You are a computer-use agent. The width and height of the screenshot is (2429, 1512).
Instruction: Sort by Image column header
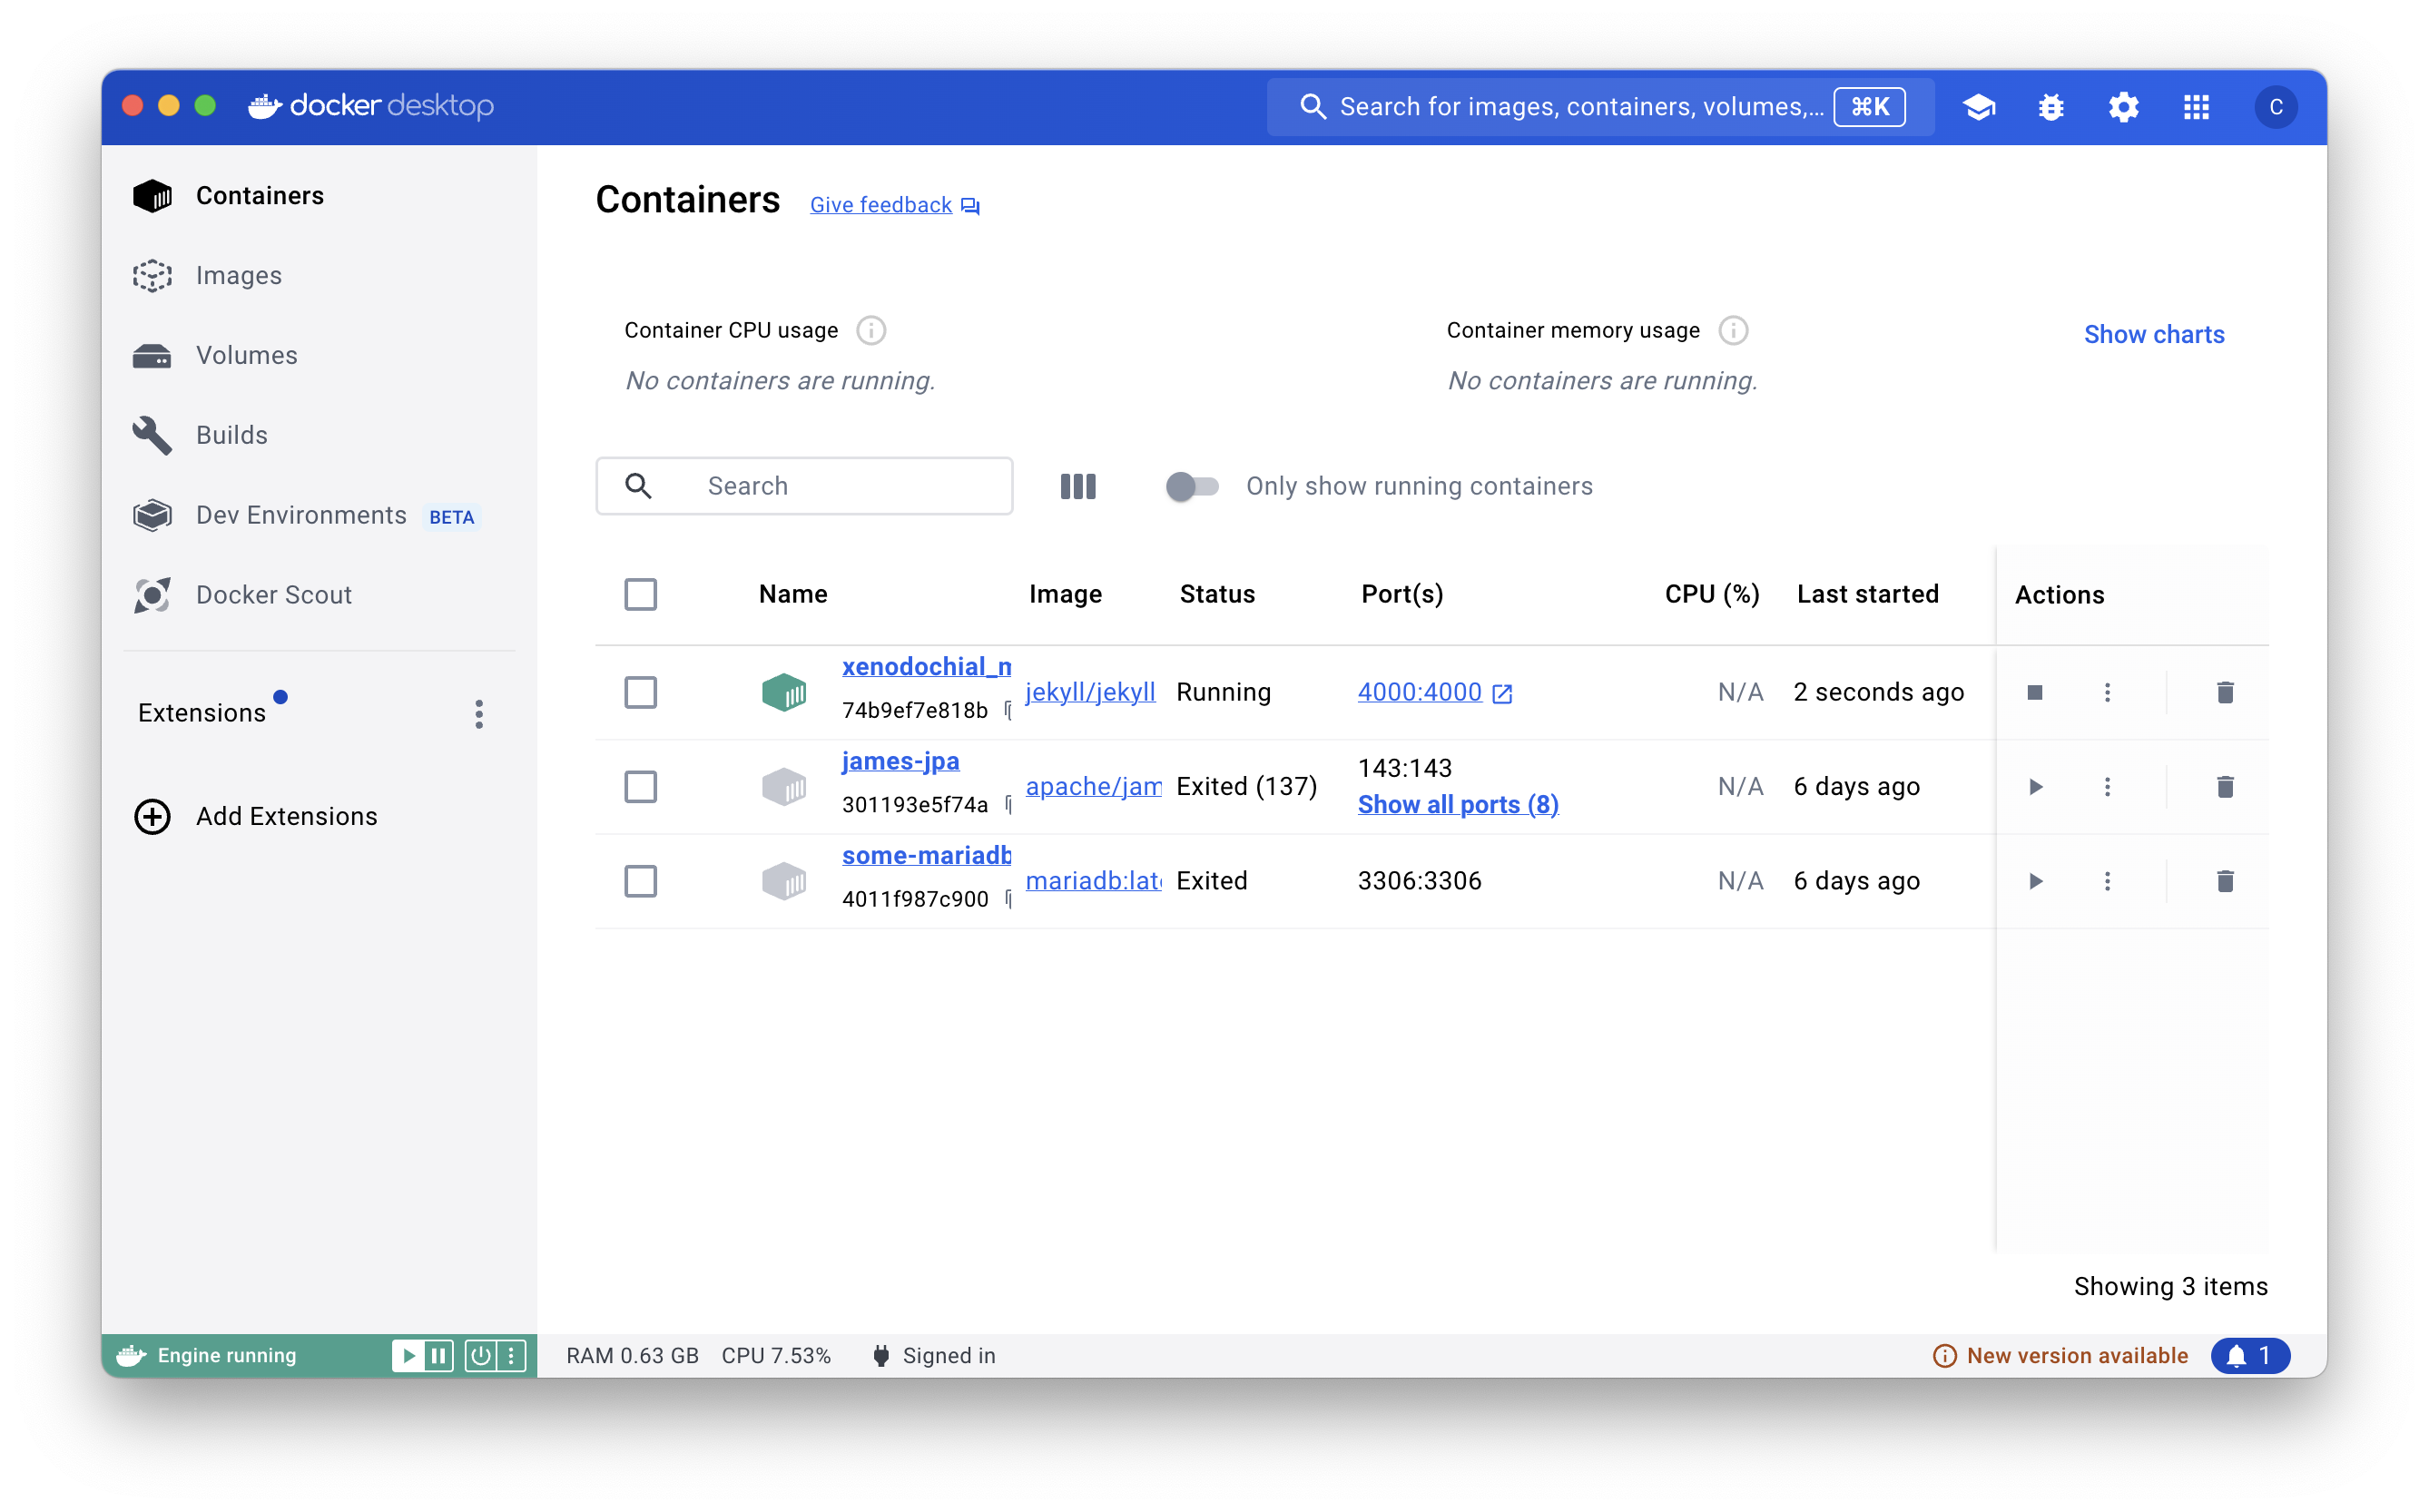[1065, 594]
